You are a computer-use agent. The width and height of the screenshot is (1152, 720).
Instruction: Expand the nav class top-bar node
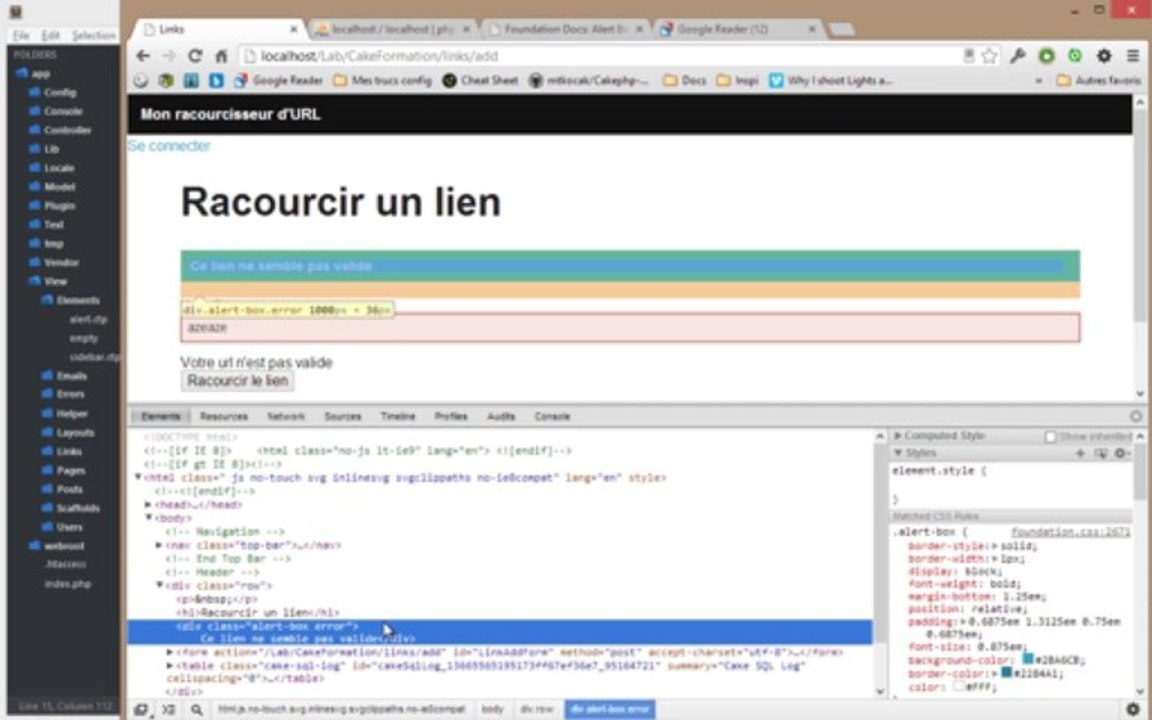point(159,545)
